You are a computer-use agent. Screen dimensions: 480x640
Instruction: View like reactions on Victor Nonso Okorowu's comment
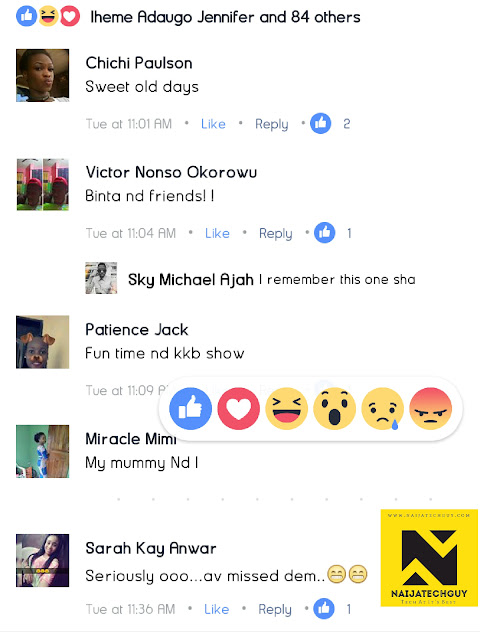coord(333,233)
